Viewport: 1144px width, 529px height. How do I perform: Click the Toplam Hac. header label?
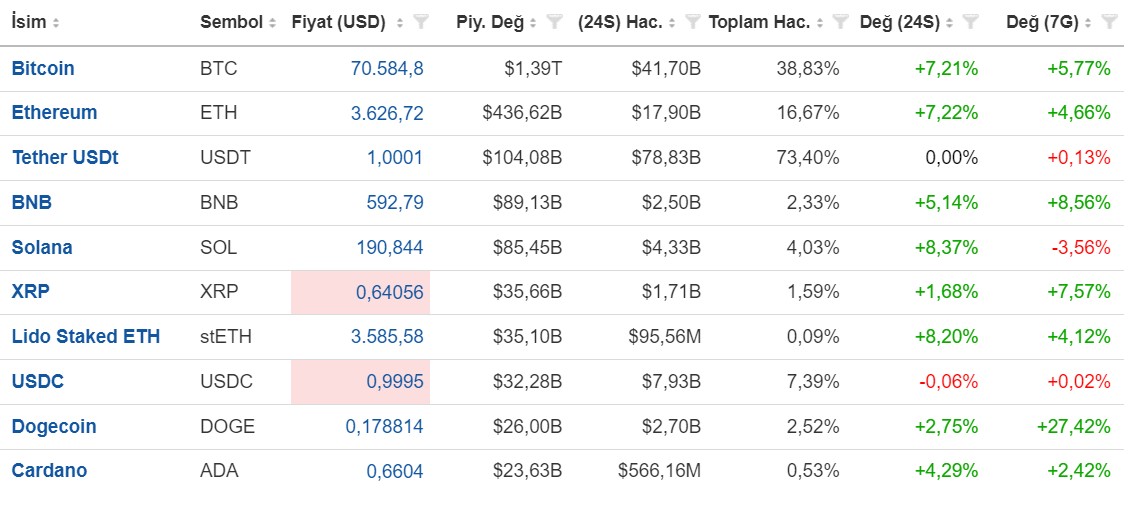pos(760,23)
